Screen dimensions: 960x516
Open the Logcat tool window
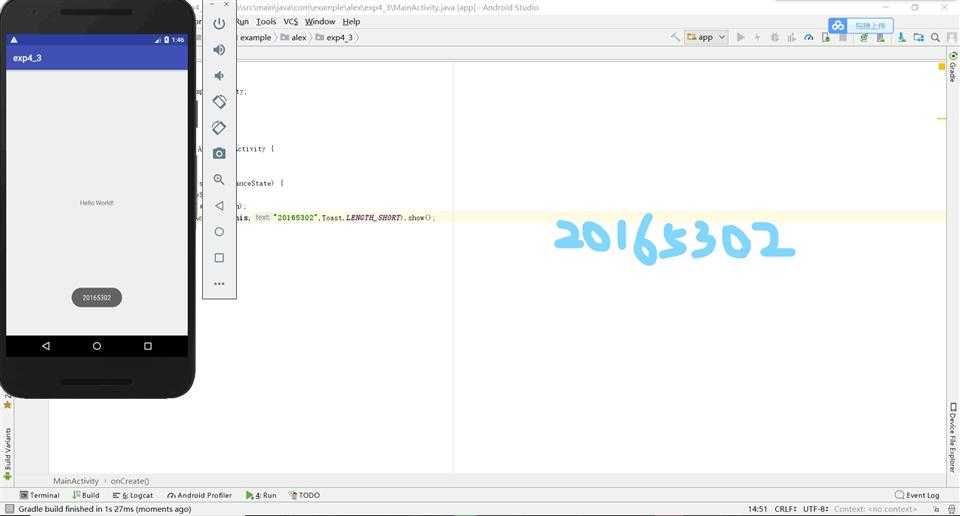(x=133, y=495)
